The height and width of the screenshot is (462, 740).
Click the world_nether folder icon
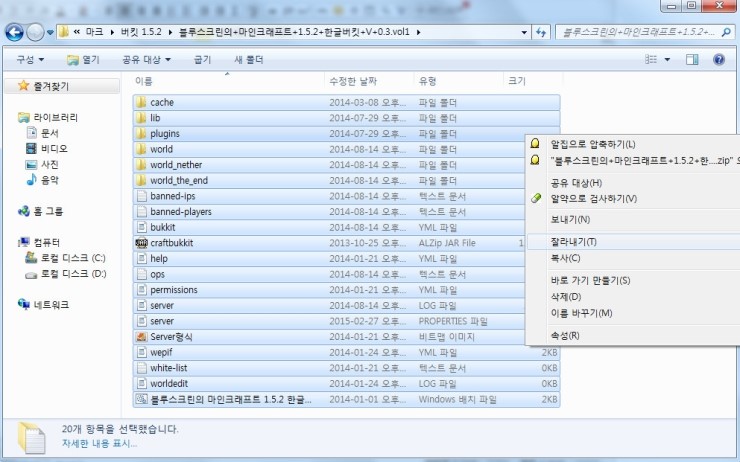[141, 165]
